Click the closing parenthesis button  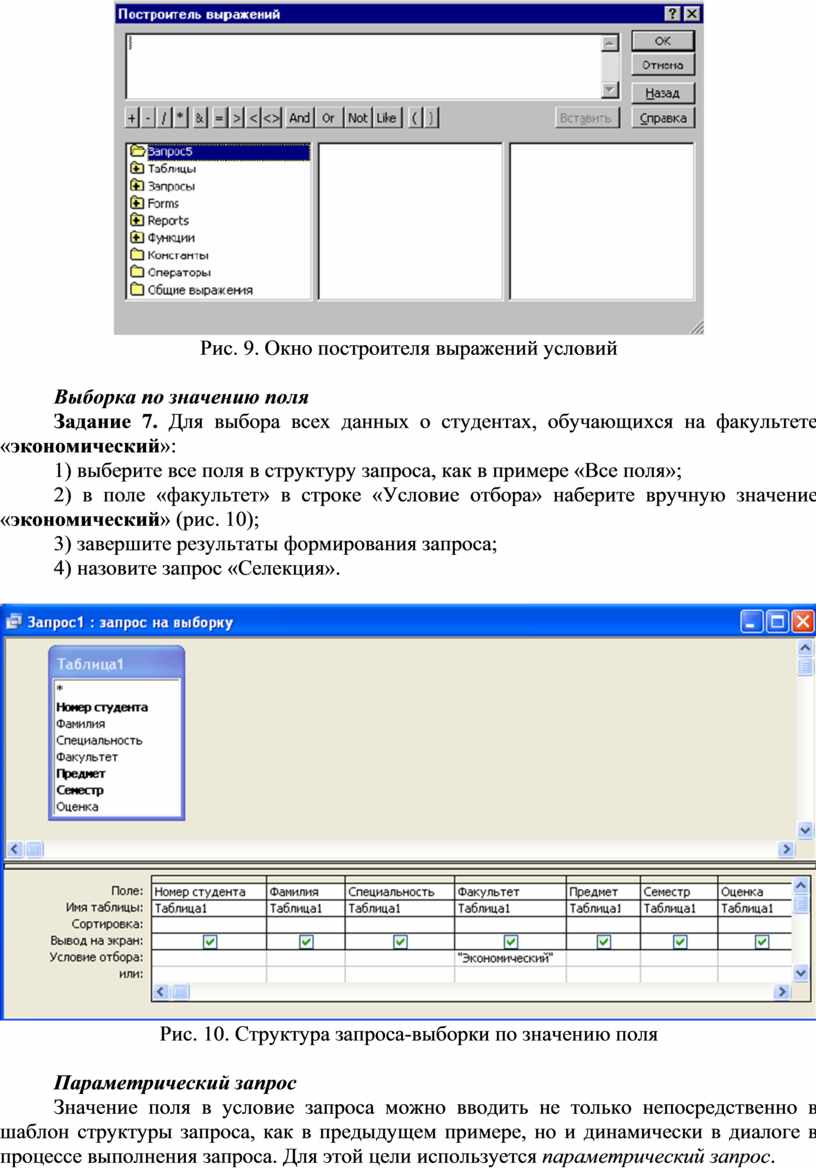click(x=431, y=118)
